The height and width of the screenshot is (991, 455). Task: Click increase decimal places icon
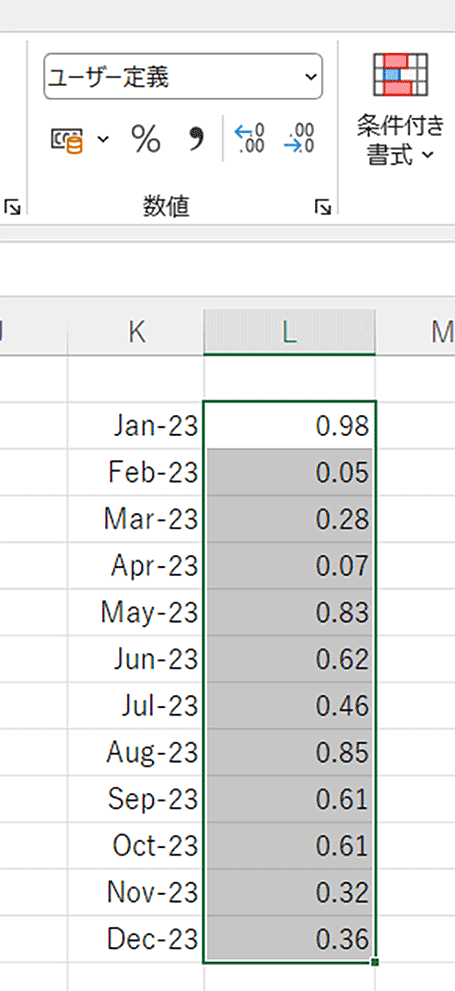click(x=250, y=139)
